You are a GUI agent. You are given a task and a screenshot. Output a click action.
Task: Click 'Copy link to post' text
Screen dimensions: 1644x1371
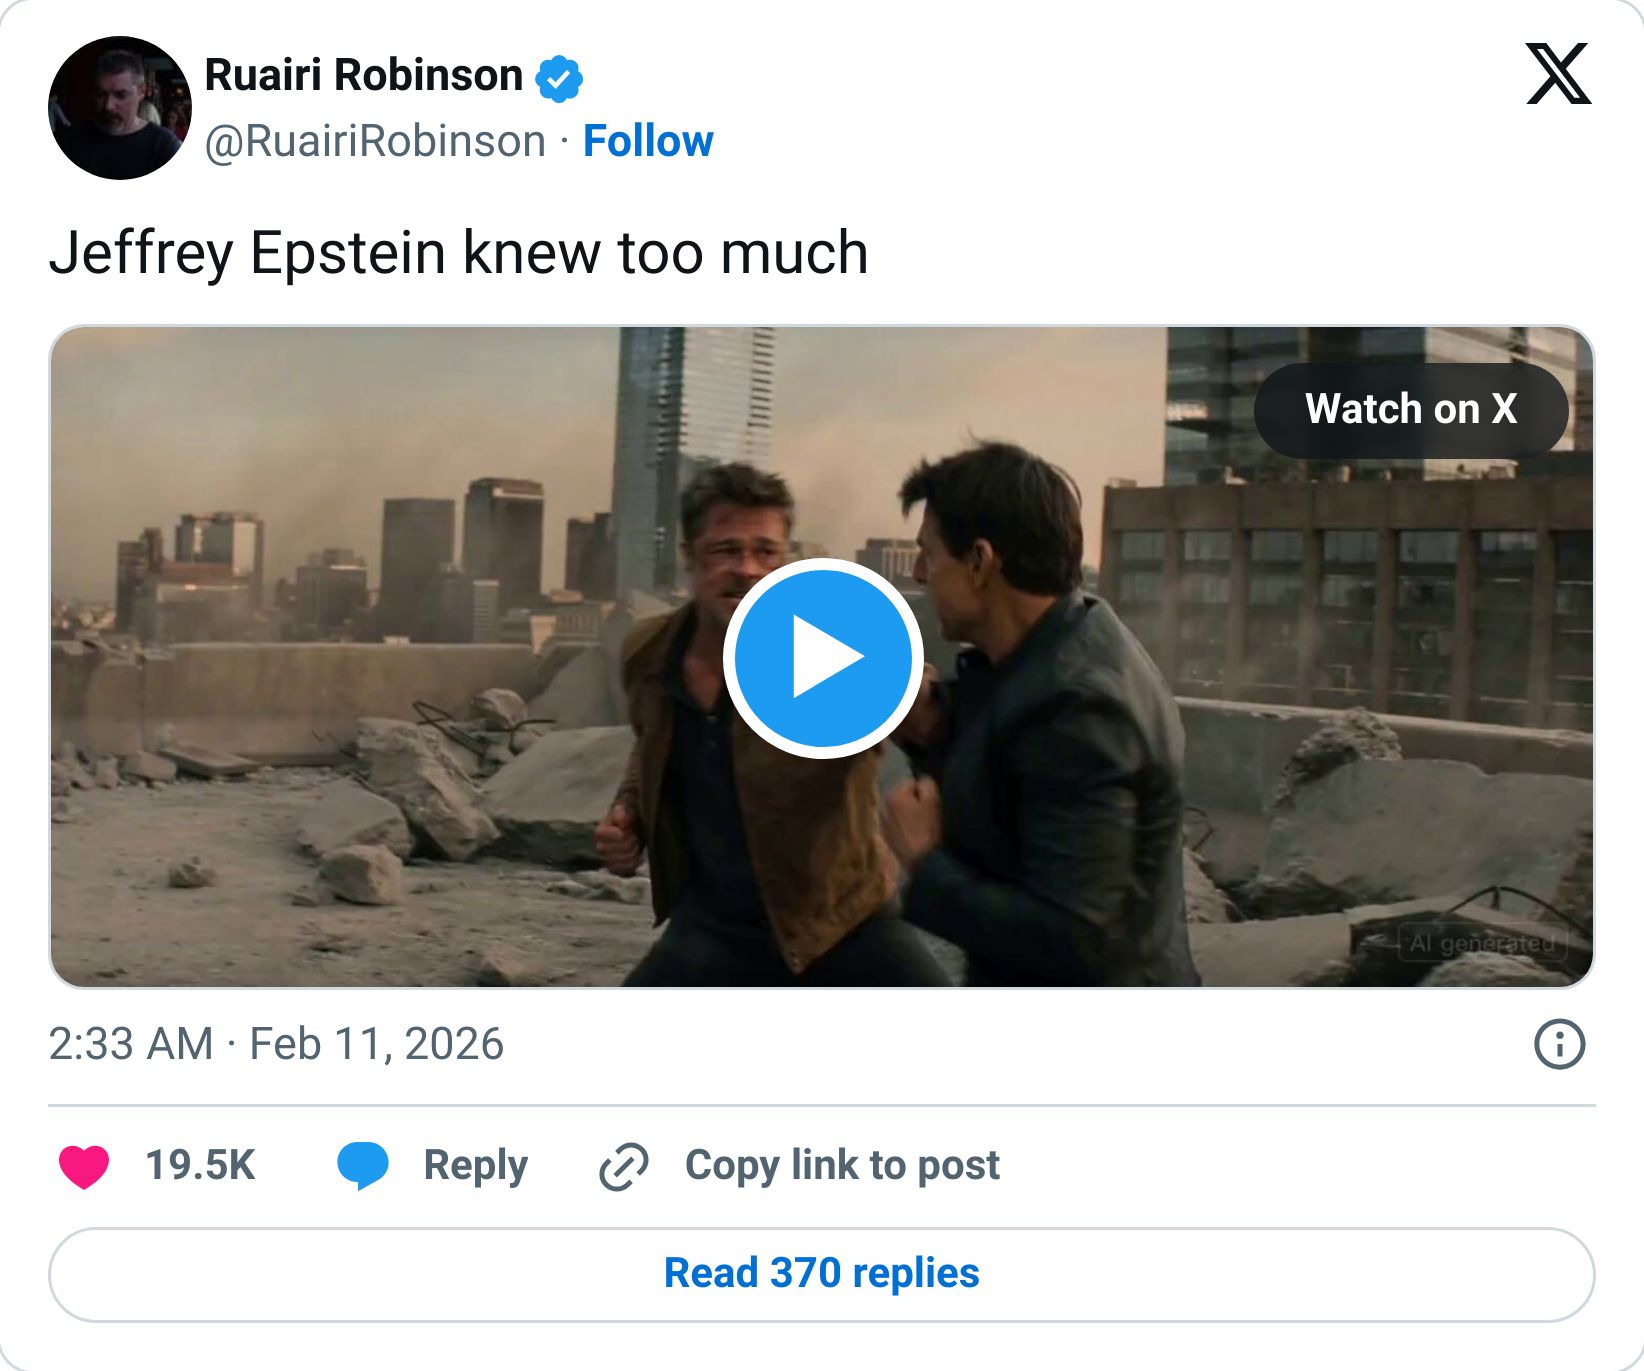[x=841, y=1164]
